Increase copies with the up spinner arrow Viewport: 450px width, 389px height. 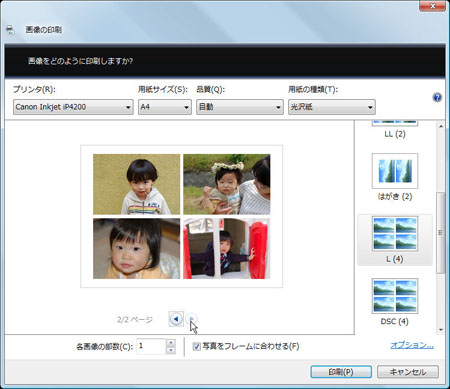[171, 343]
